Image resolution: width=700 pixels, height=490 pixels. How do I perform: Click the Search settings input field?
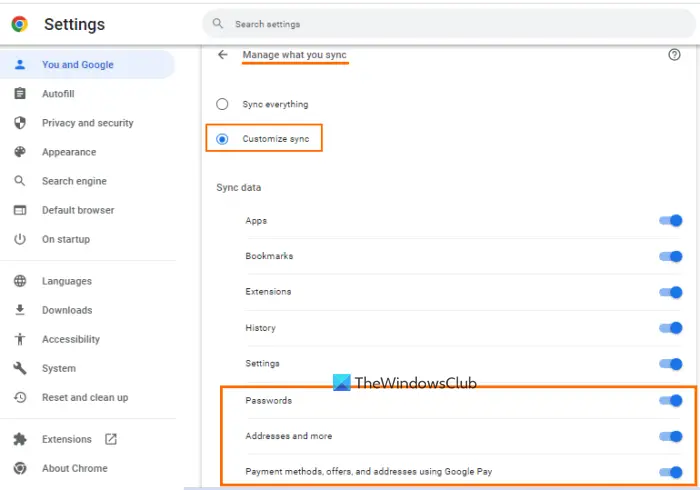(x=449, y=24)
